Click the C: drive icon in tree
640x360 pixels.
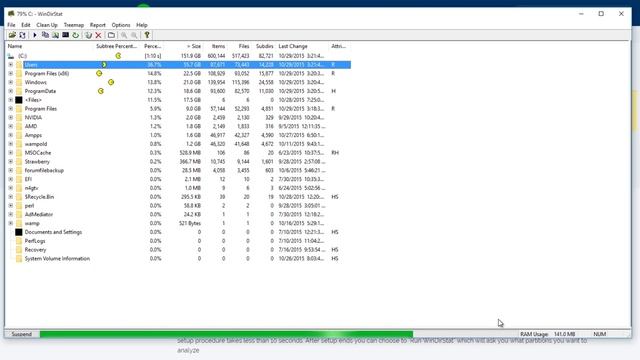point(11,56)
